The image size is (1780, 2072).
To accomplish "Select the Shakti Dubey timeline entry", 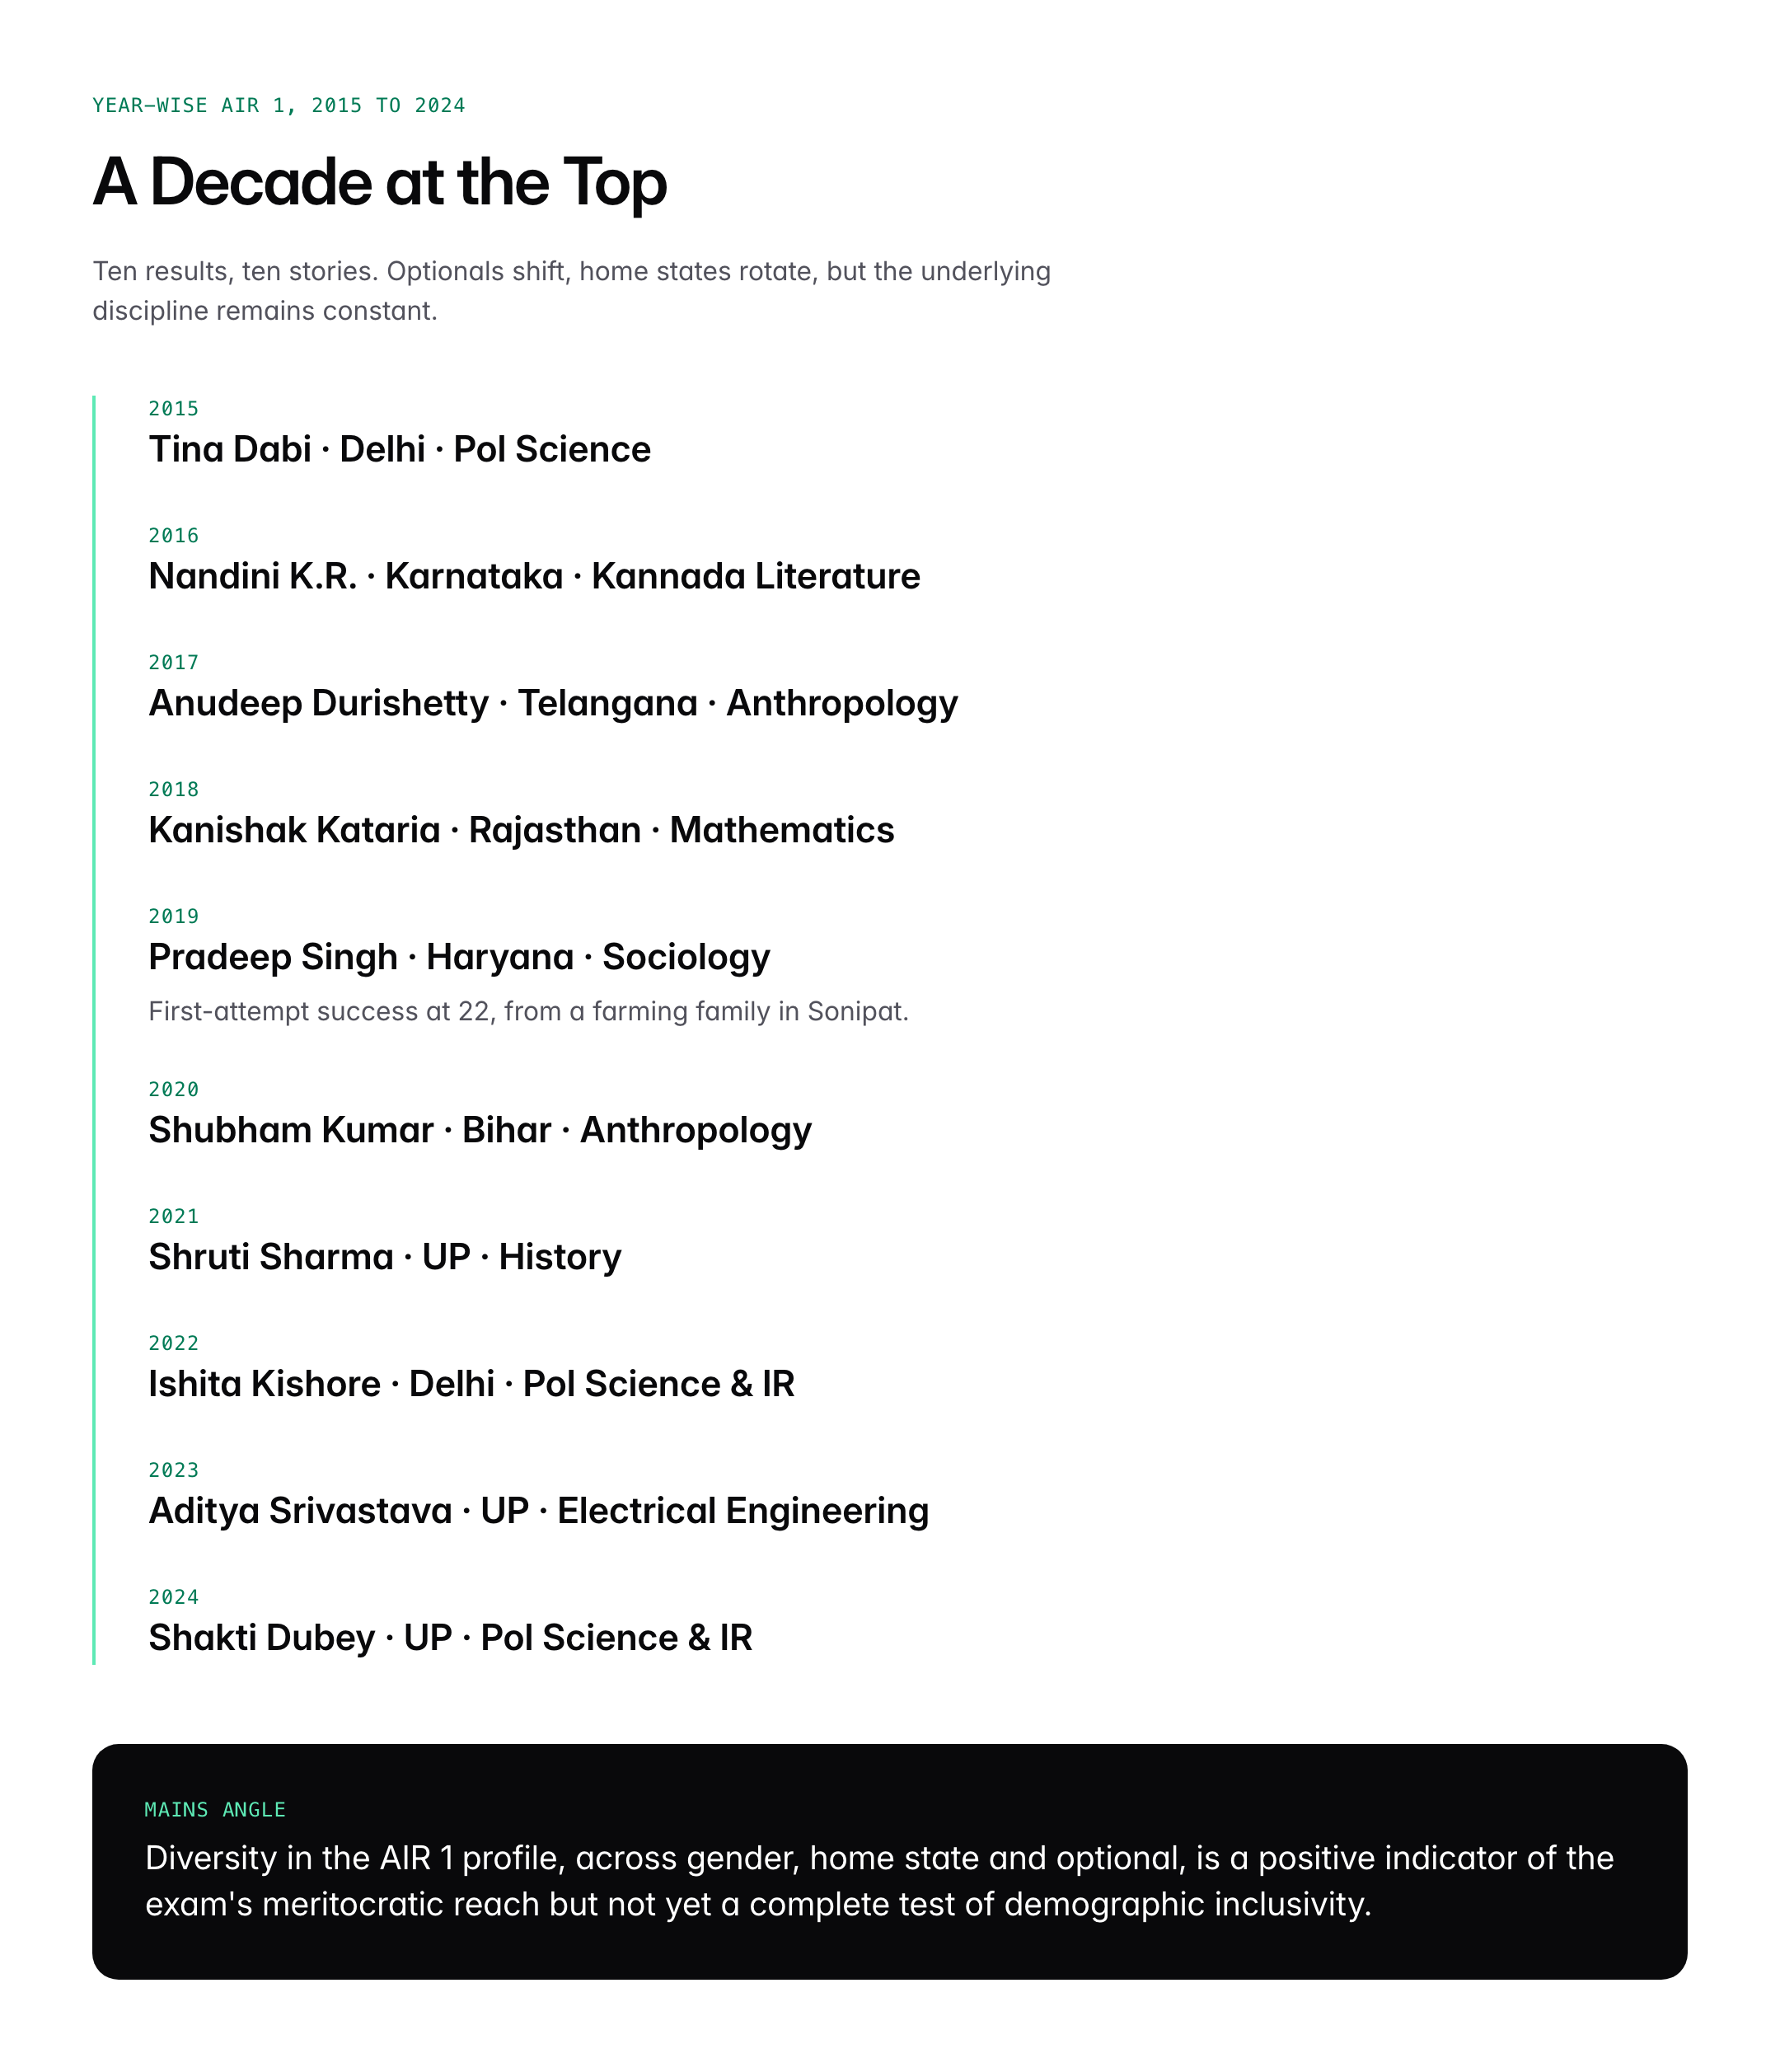I will tap(450, 1639).
